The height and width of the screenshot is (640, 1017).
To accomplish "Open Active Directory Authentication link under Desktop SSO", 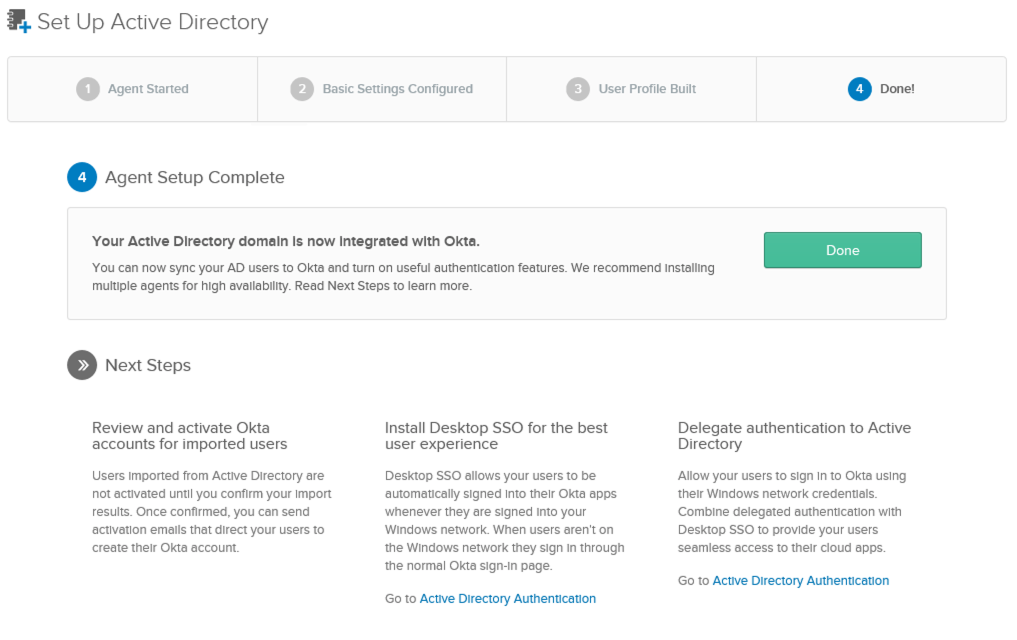I will click(x=507, y=599).
